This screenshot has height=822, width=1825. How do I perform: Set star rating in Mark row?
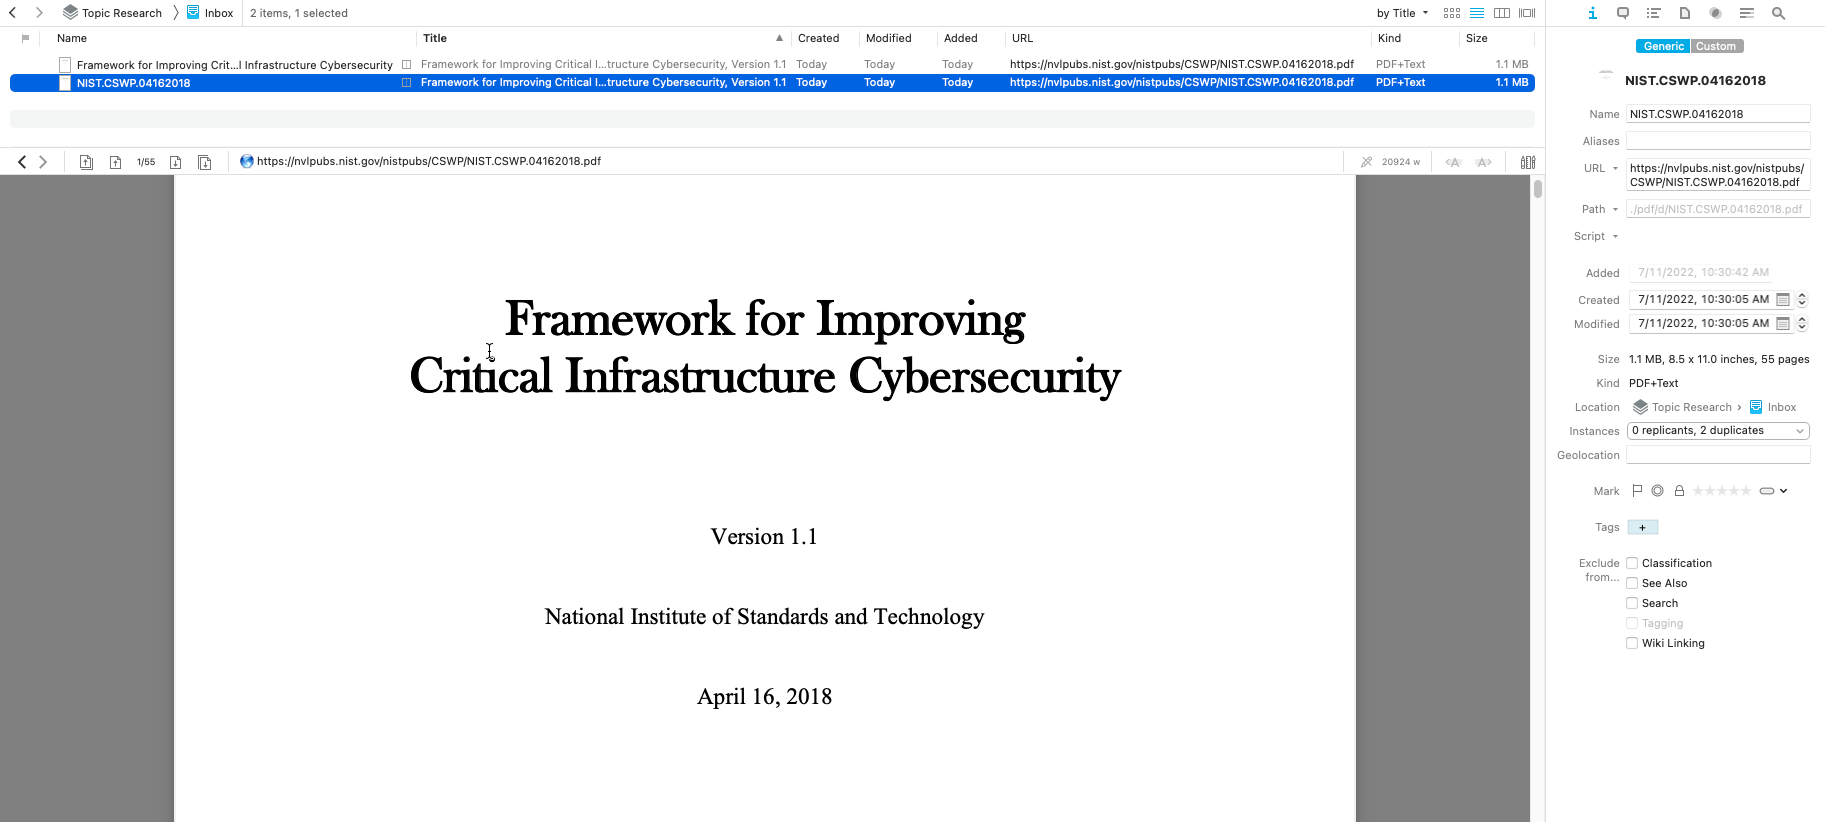point(1721,491)
